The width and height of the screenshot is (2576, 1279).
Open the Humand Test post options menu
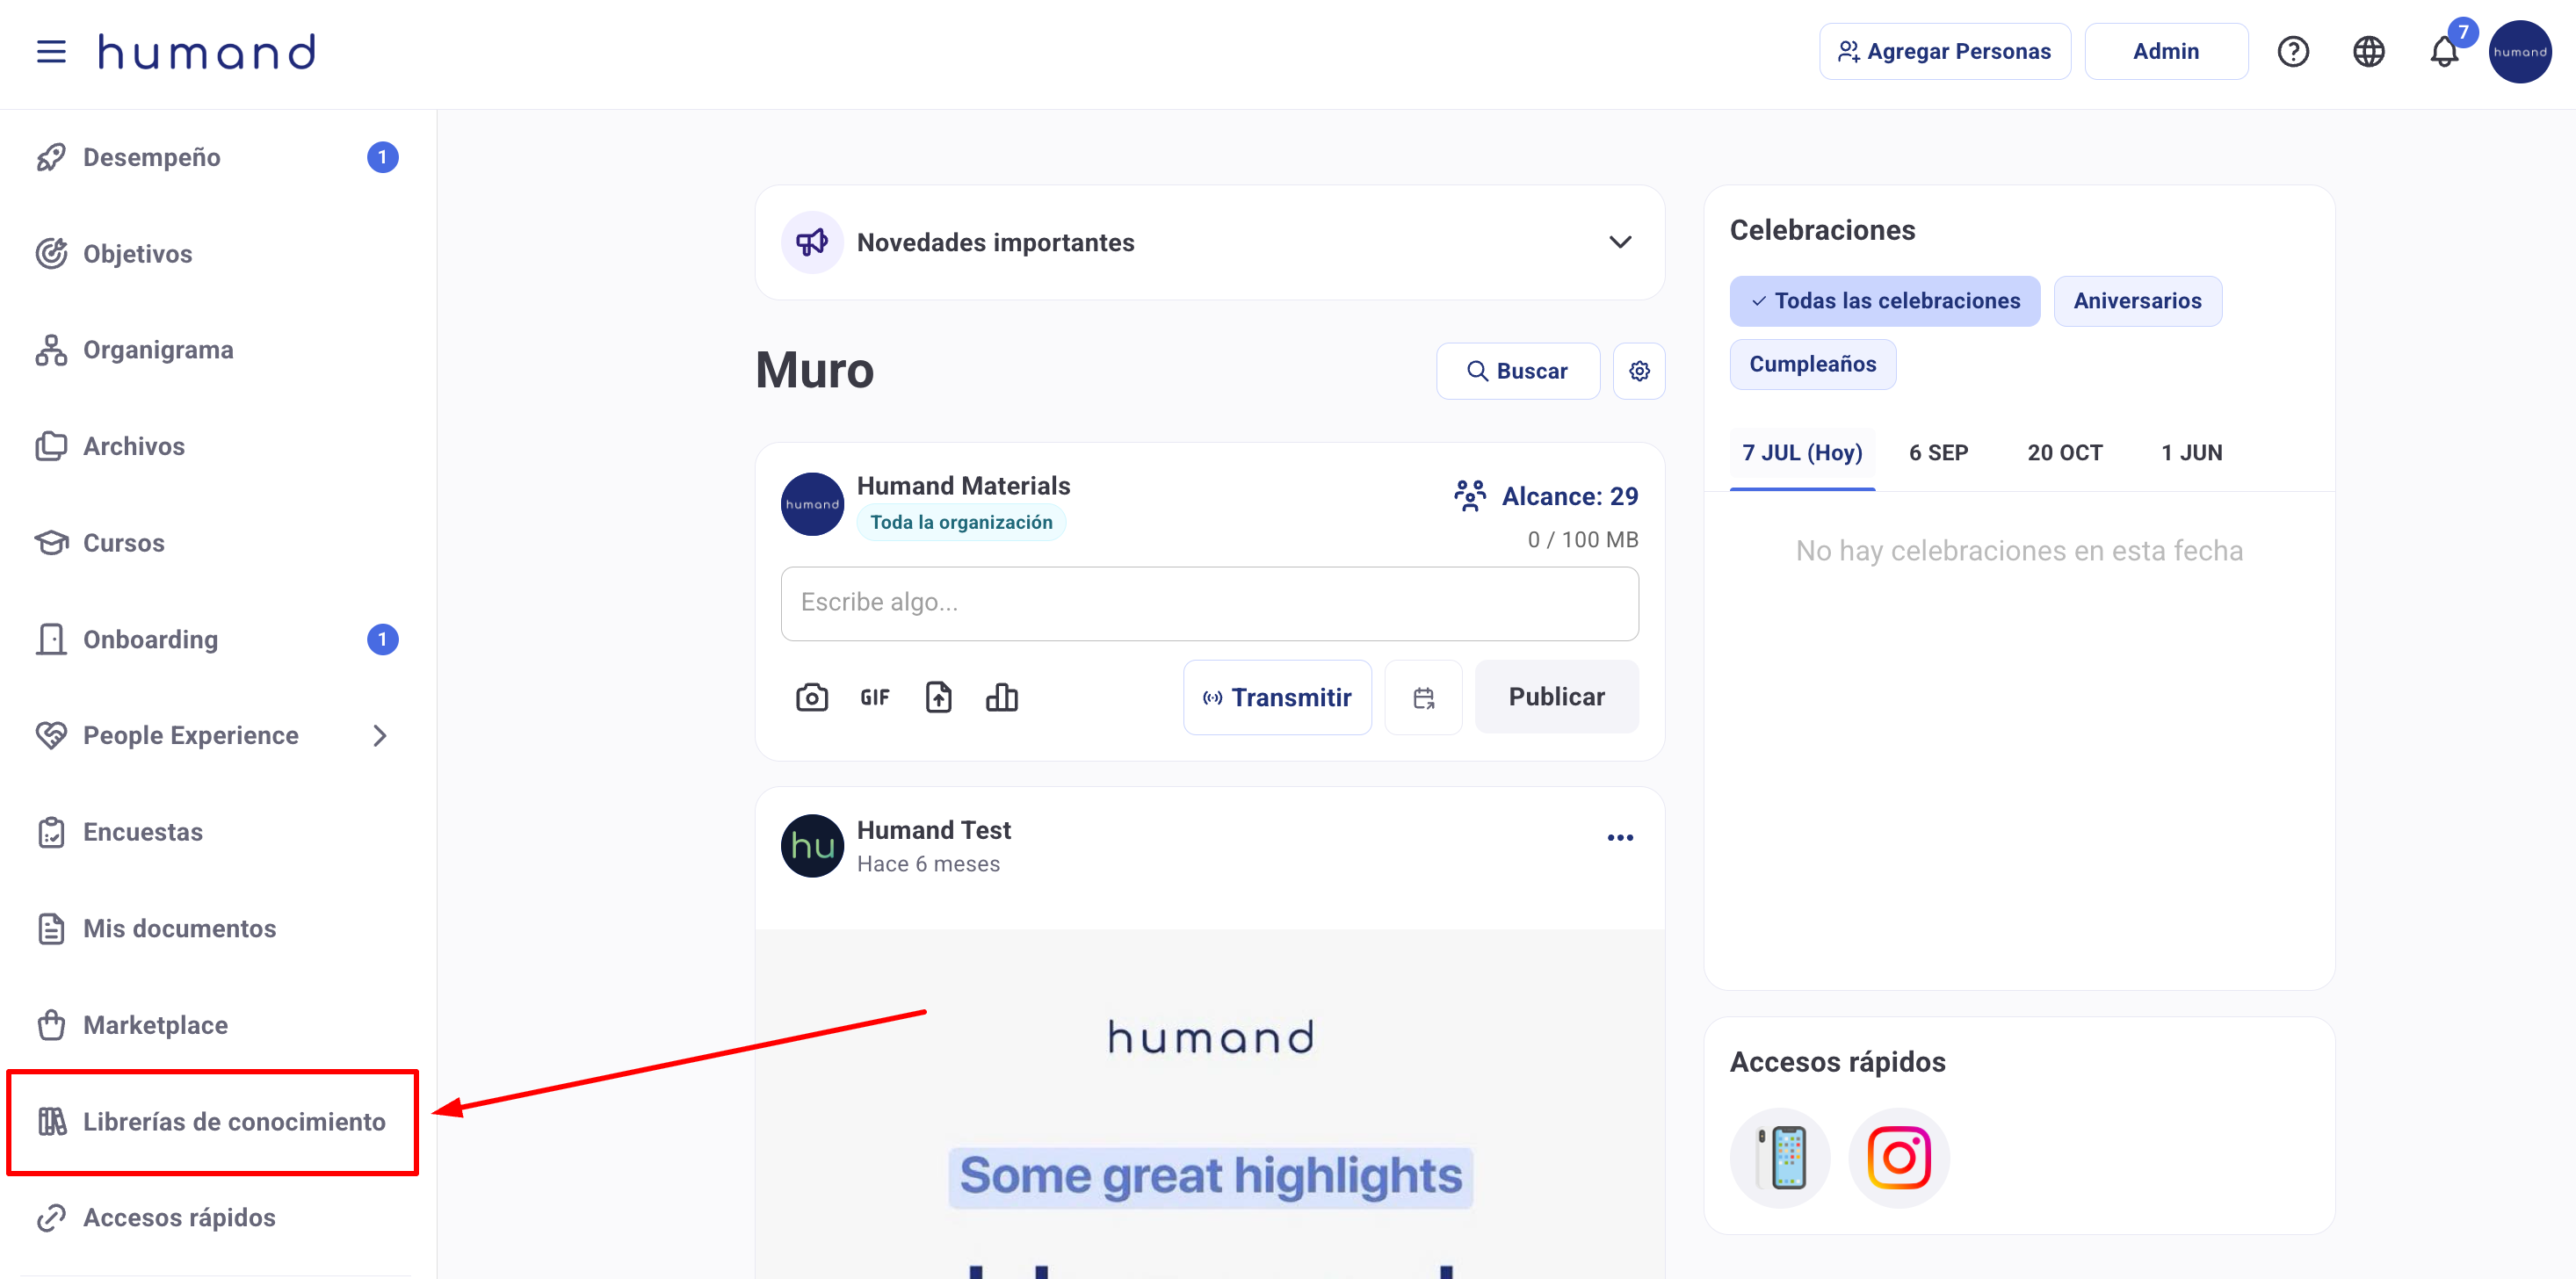pos(1620,837)
